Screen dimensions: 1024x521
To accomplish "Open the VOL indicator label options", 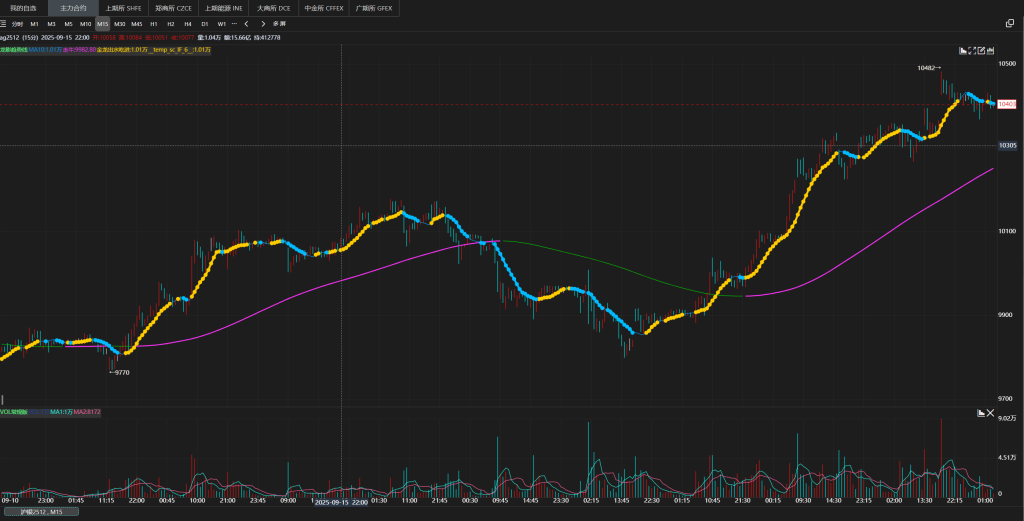I will click(14, 412).
